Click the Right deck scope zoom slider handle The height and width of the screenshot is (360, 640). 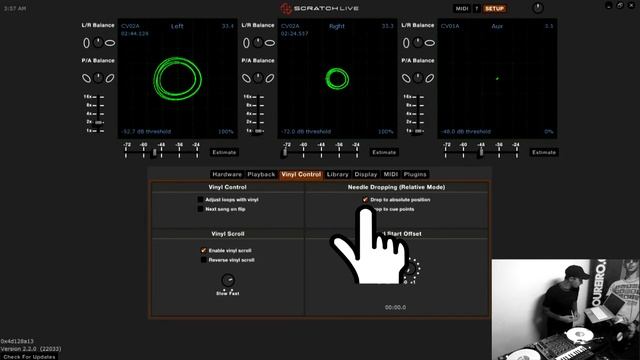click(259, 131)
